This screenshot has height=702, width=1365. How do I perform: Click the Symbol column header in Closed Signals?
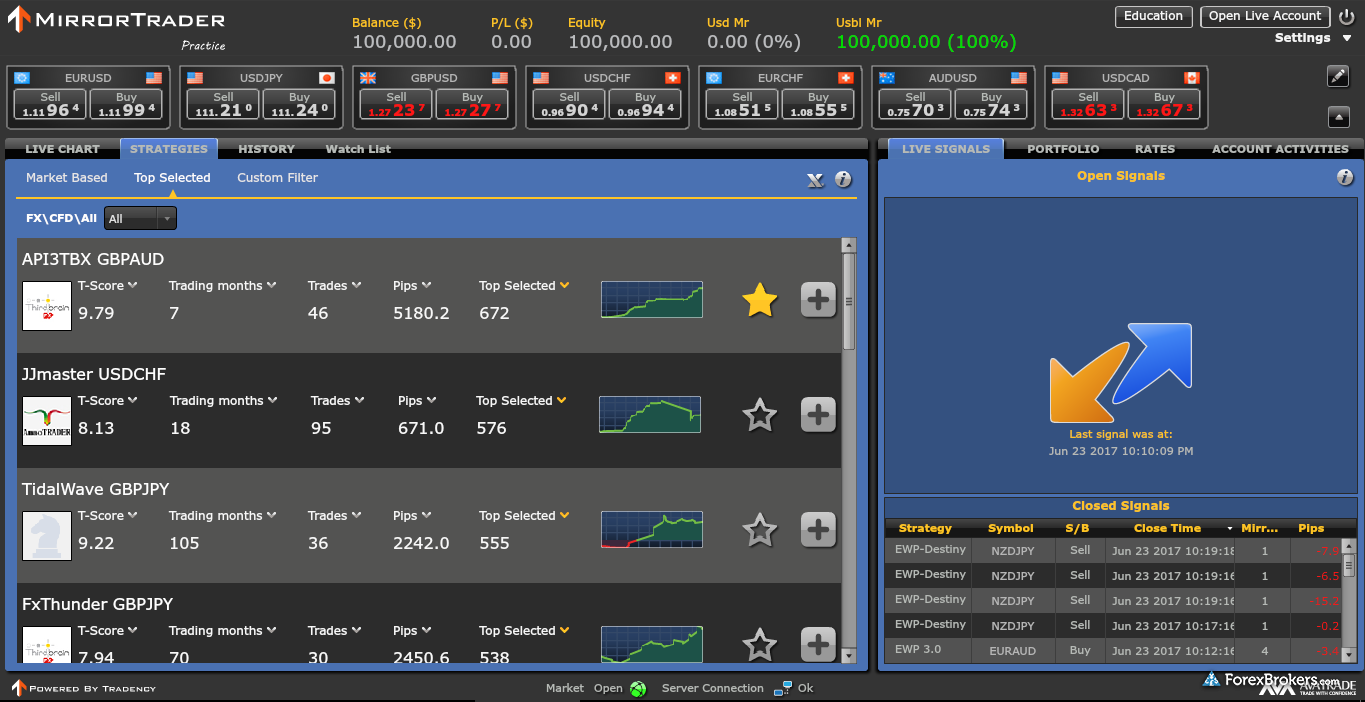point(1011,529)
